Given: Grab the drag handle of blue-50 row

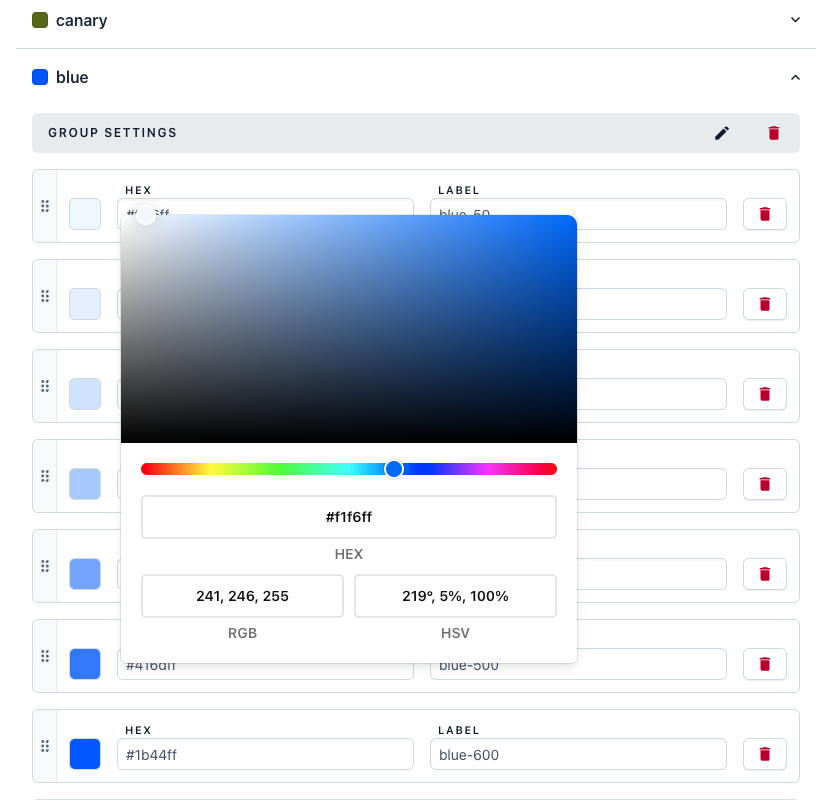Looking at the screenshot, I should [45, 206].
